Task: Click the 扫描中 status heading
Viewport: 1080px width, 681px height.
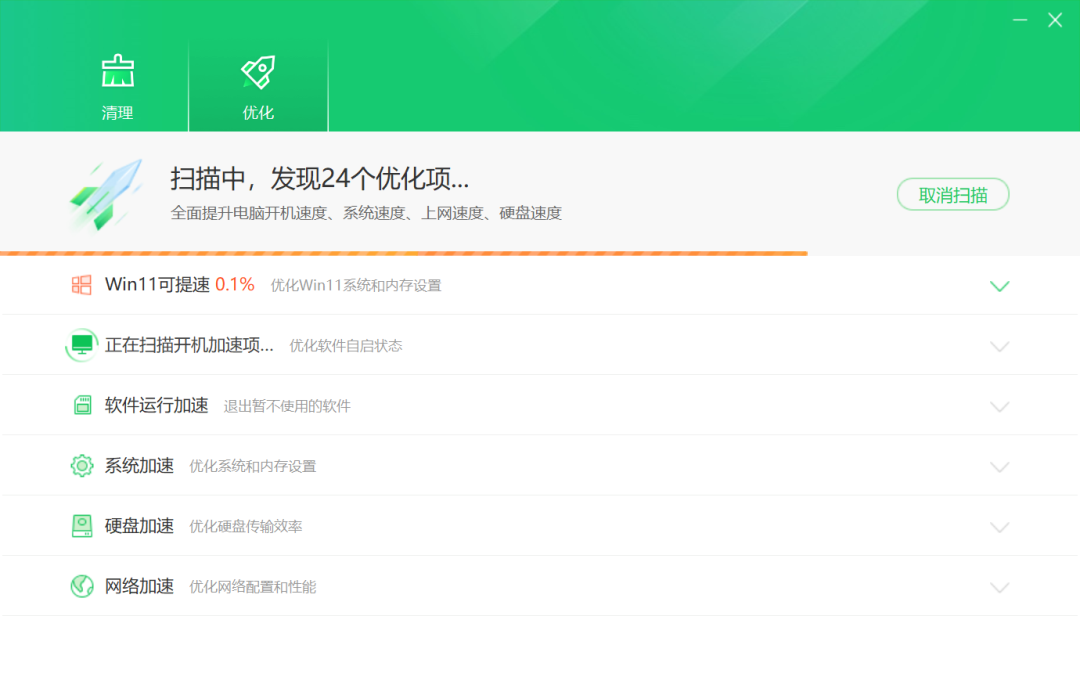Action: 320,178
